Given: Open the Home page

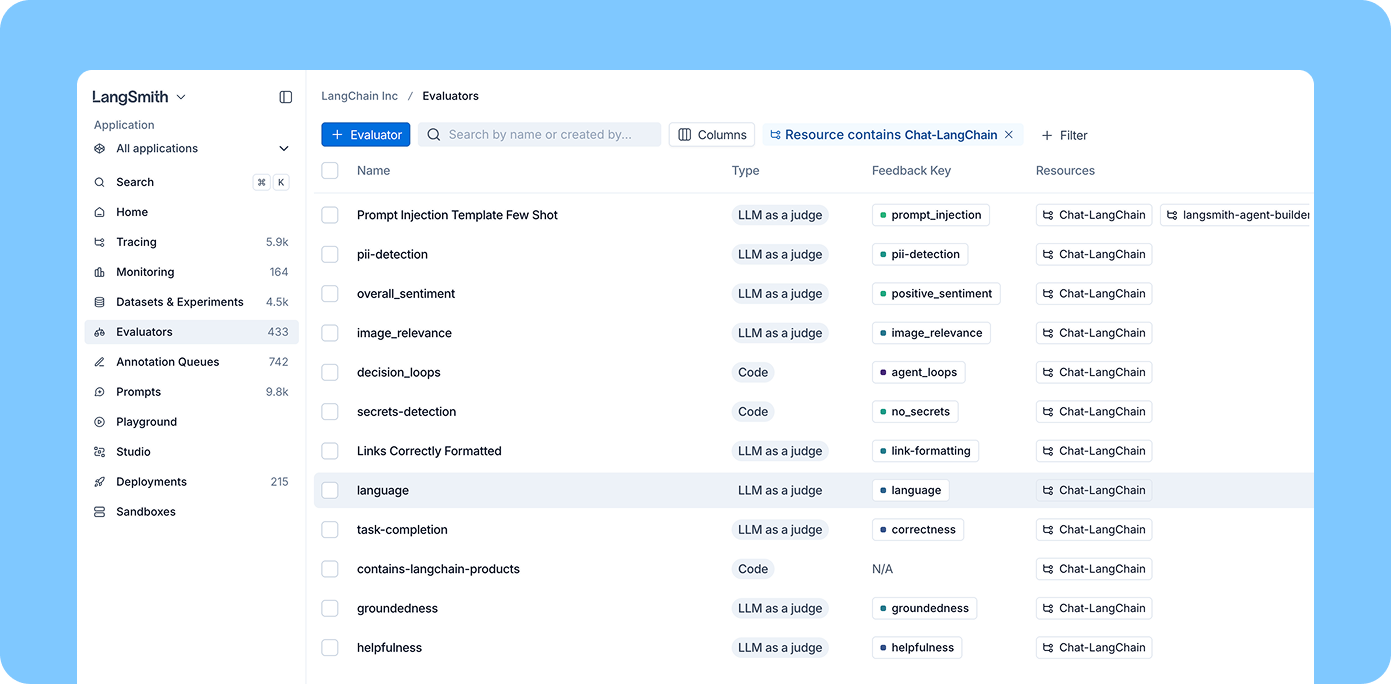Looking at the screenshot, I should [191, 212].
